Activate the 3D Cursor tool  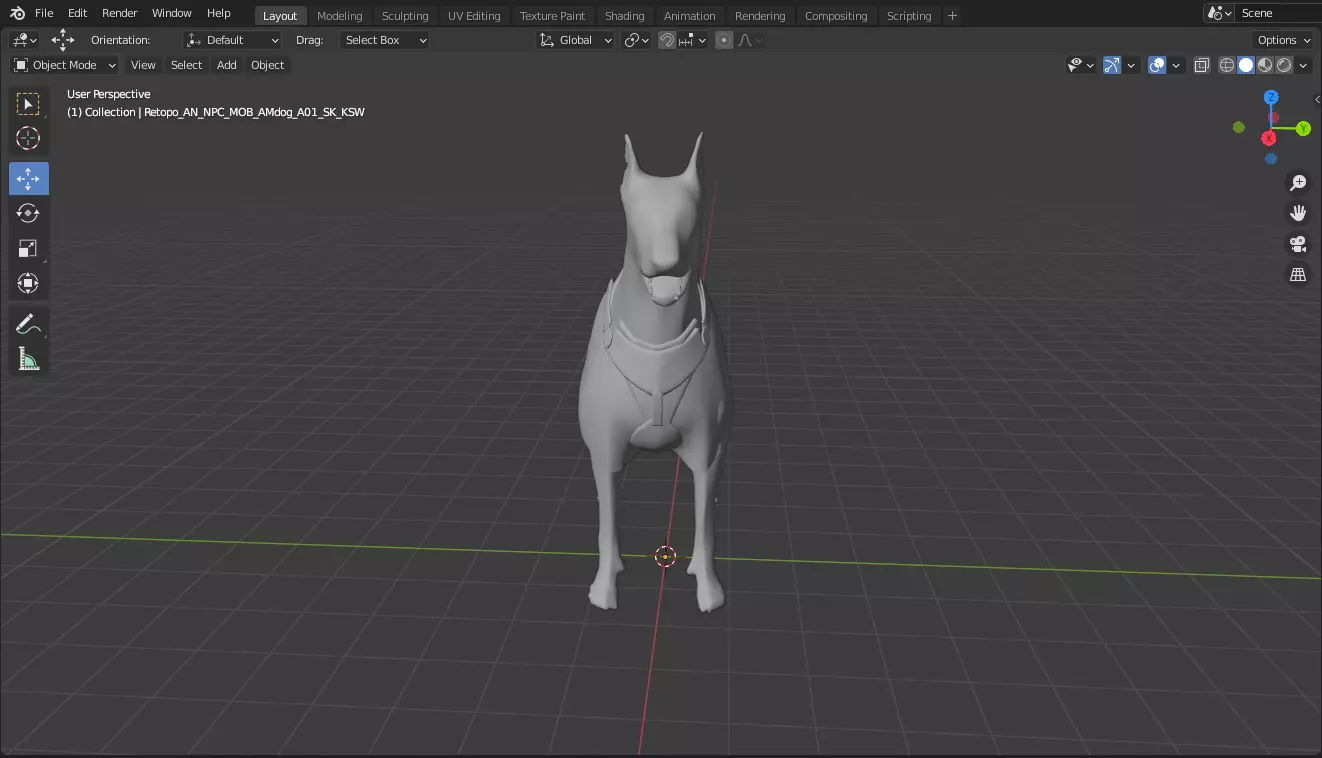click(x=28, y=139)
